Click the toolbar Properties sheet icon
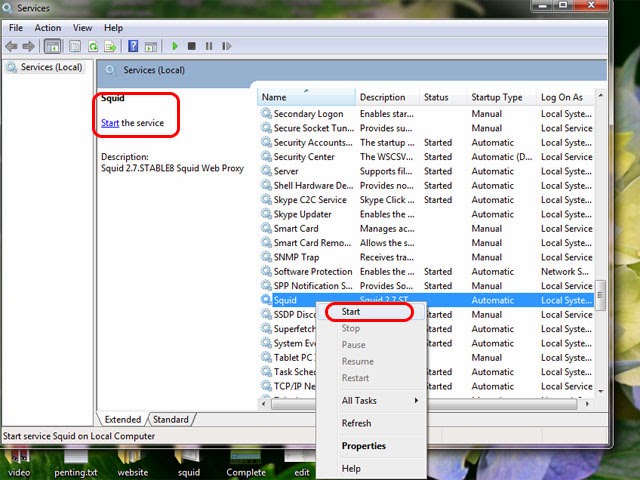The width and height of the screenshot is (640, 480). tap(75, 46)
